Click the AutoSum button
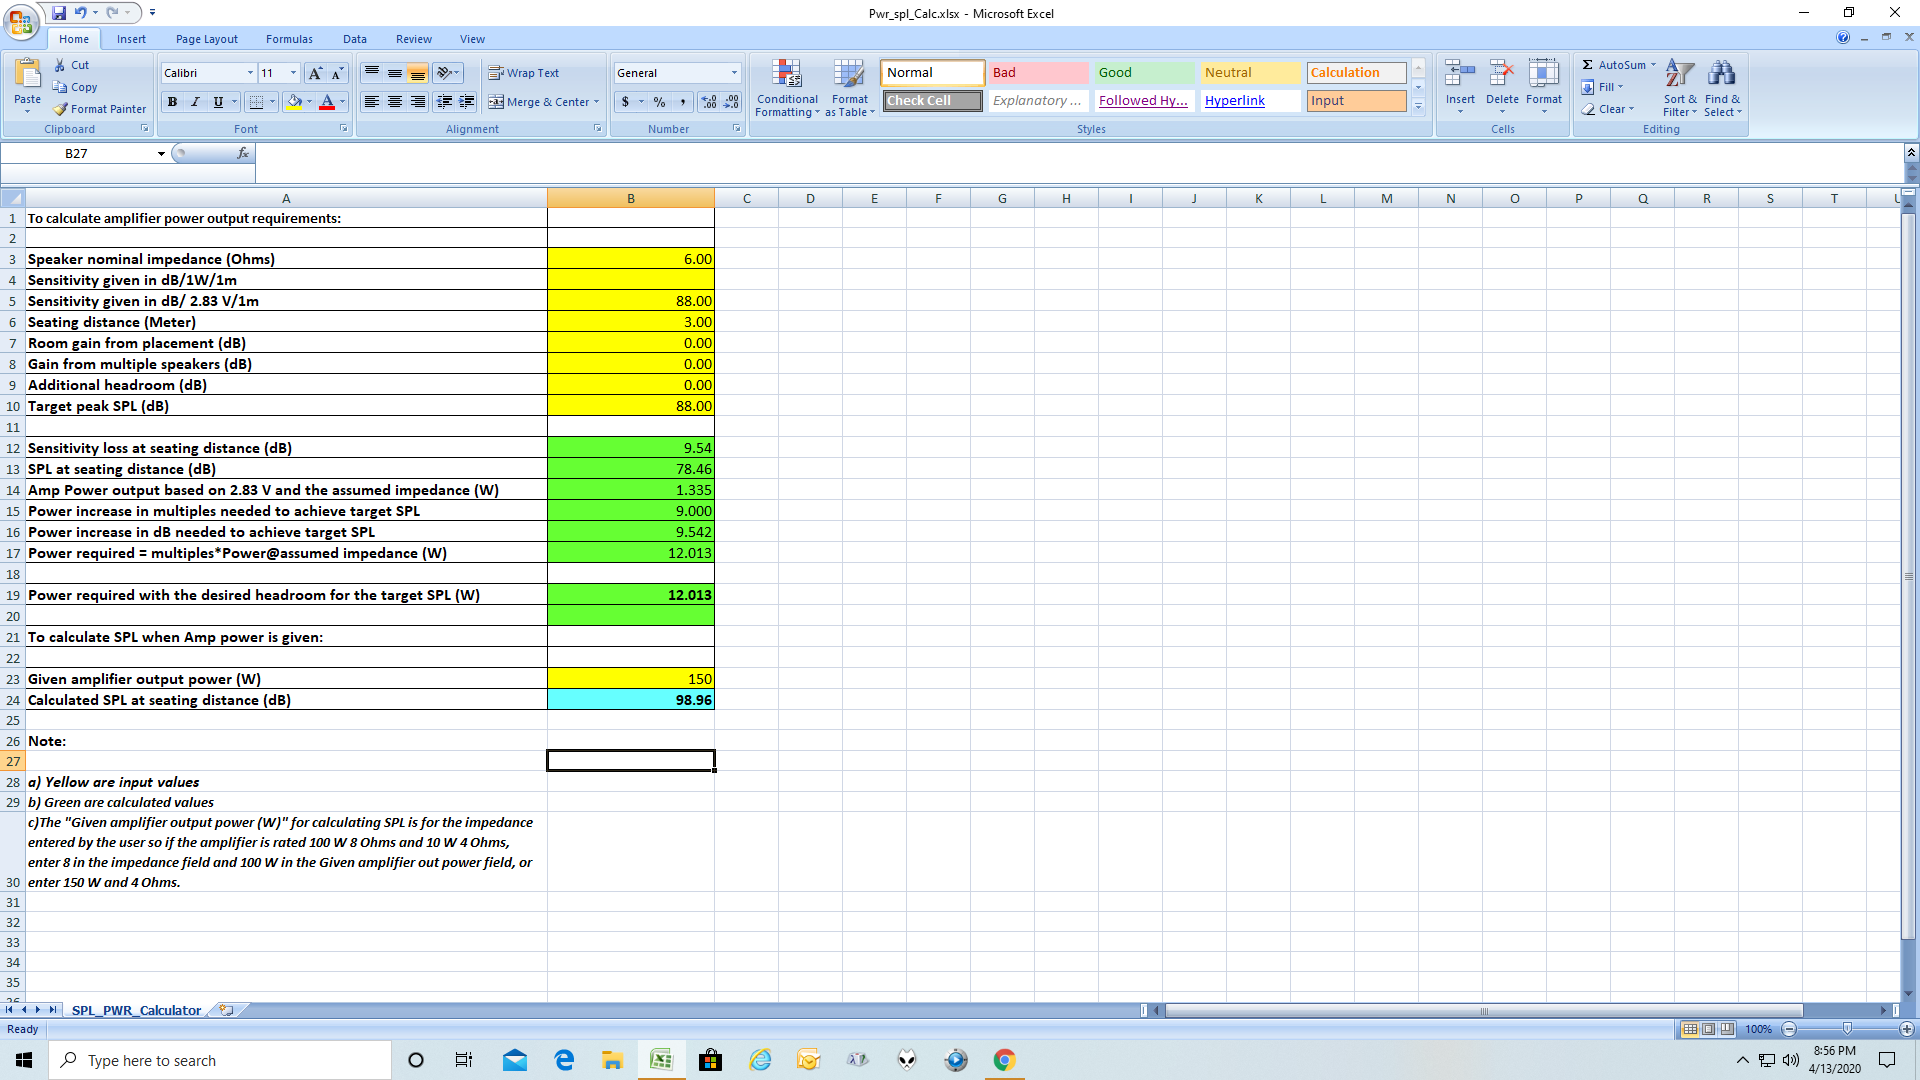This screenshot has width=1920, height=1080. pos(1613,65)
